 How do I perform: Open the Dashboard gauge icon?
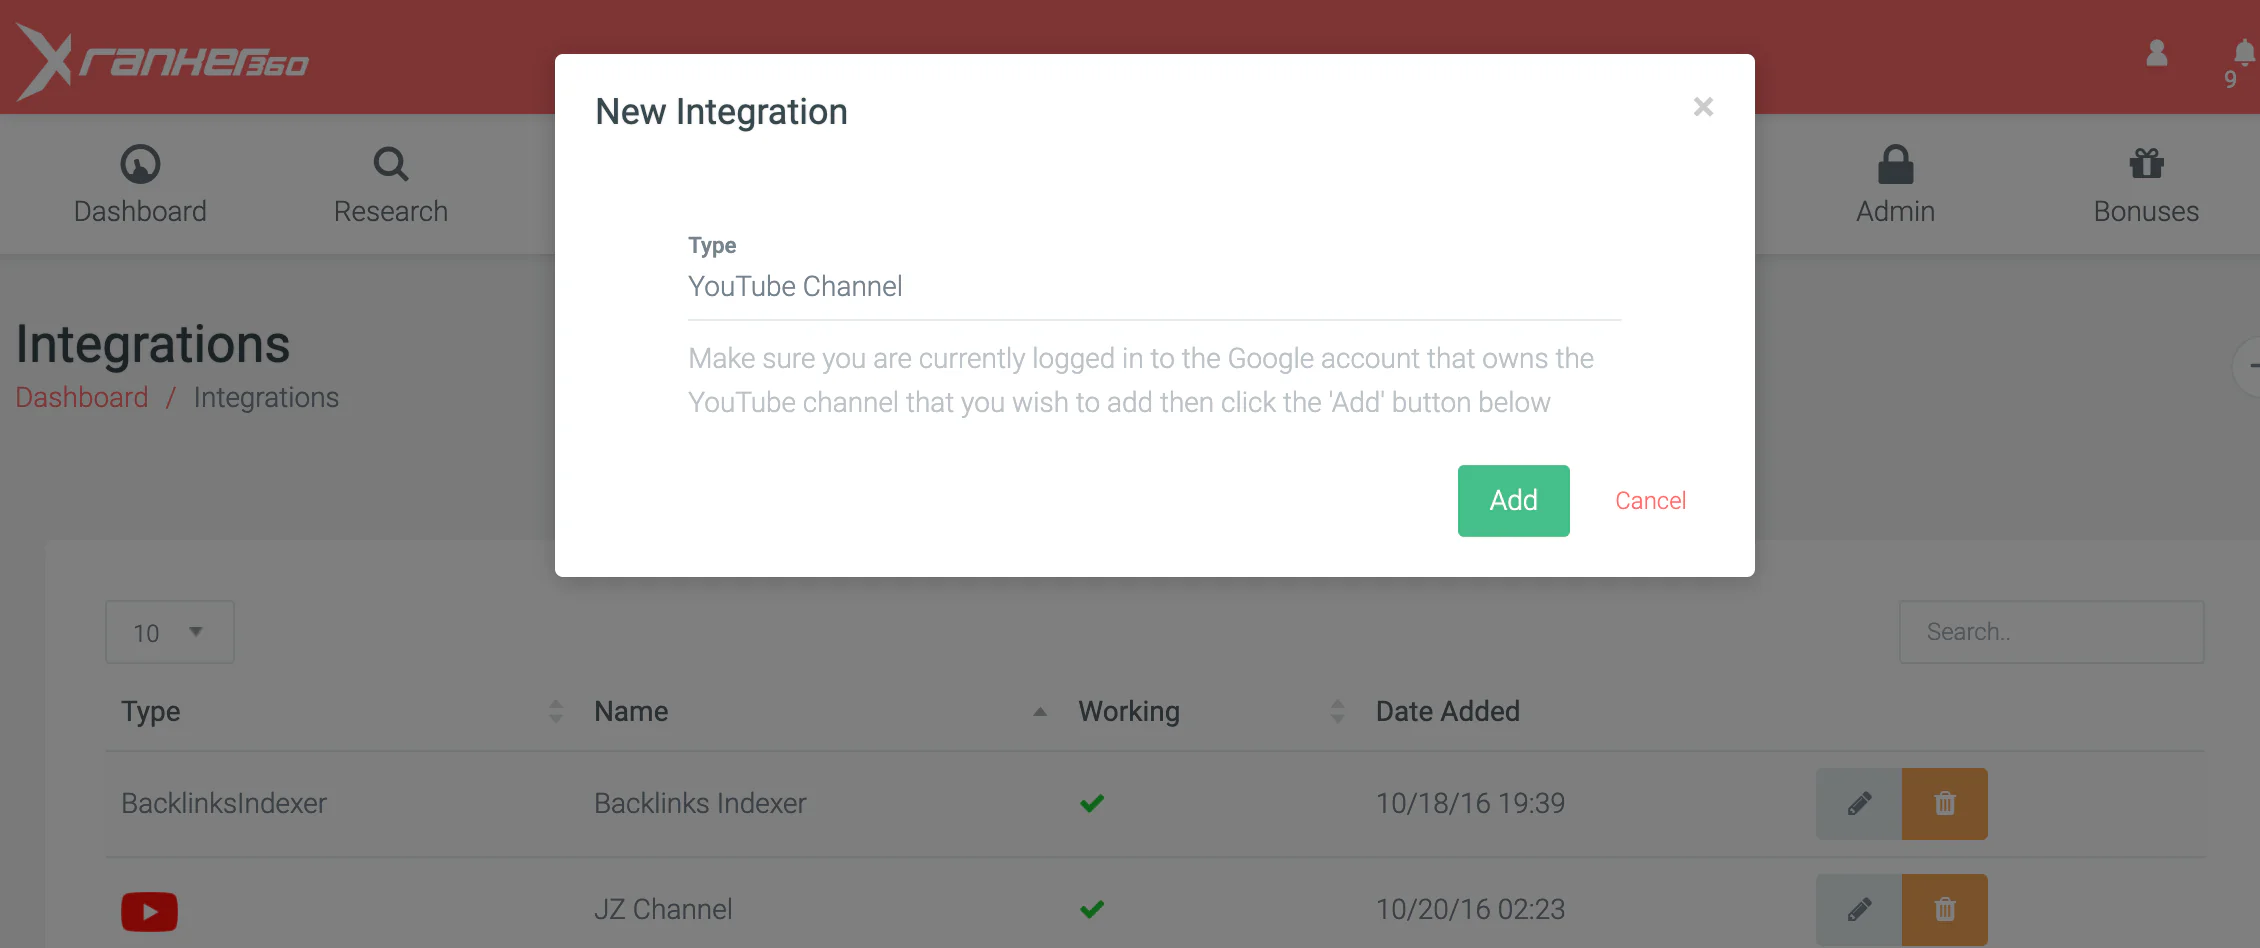(x=140, y=165)
